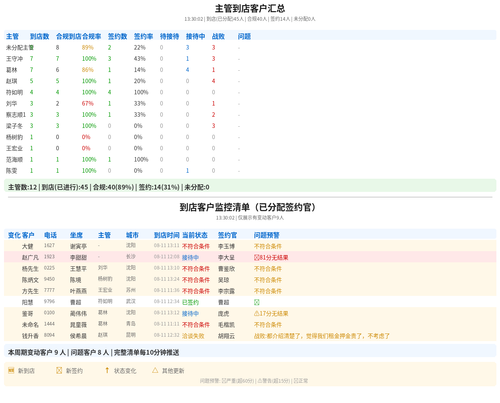
Task: Click the red alert icon beside 81分无结果
Action: pyautogui.click(x=257, y=257)
